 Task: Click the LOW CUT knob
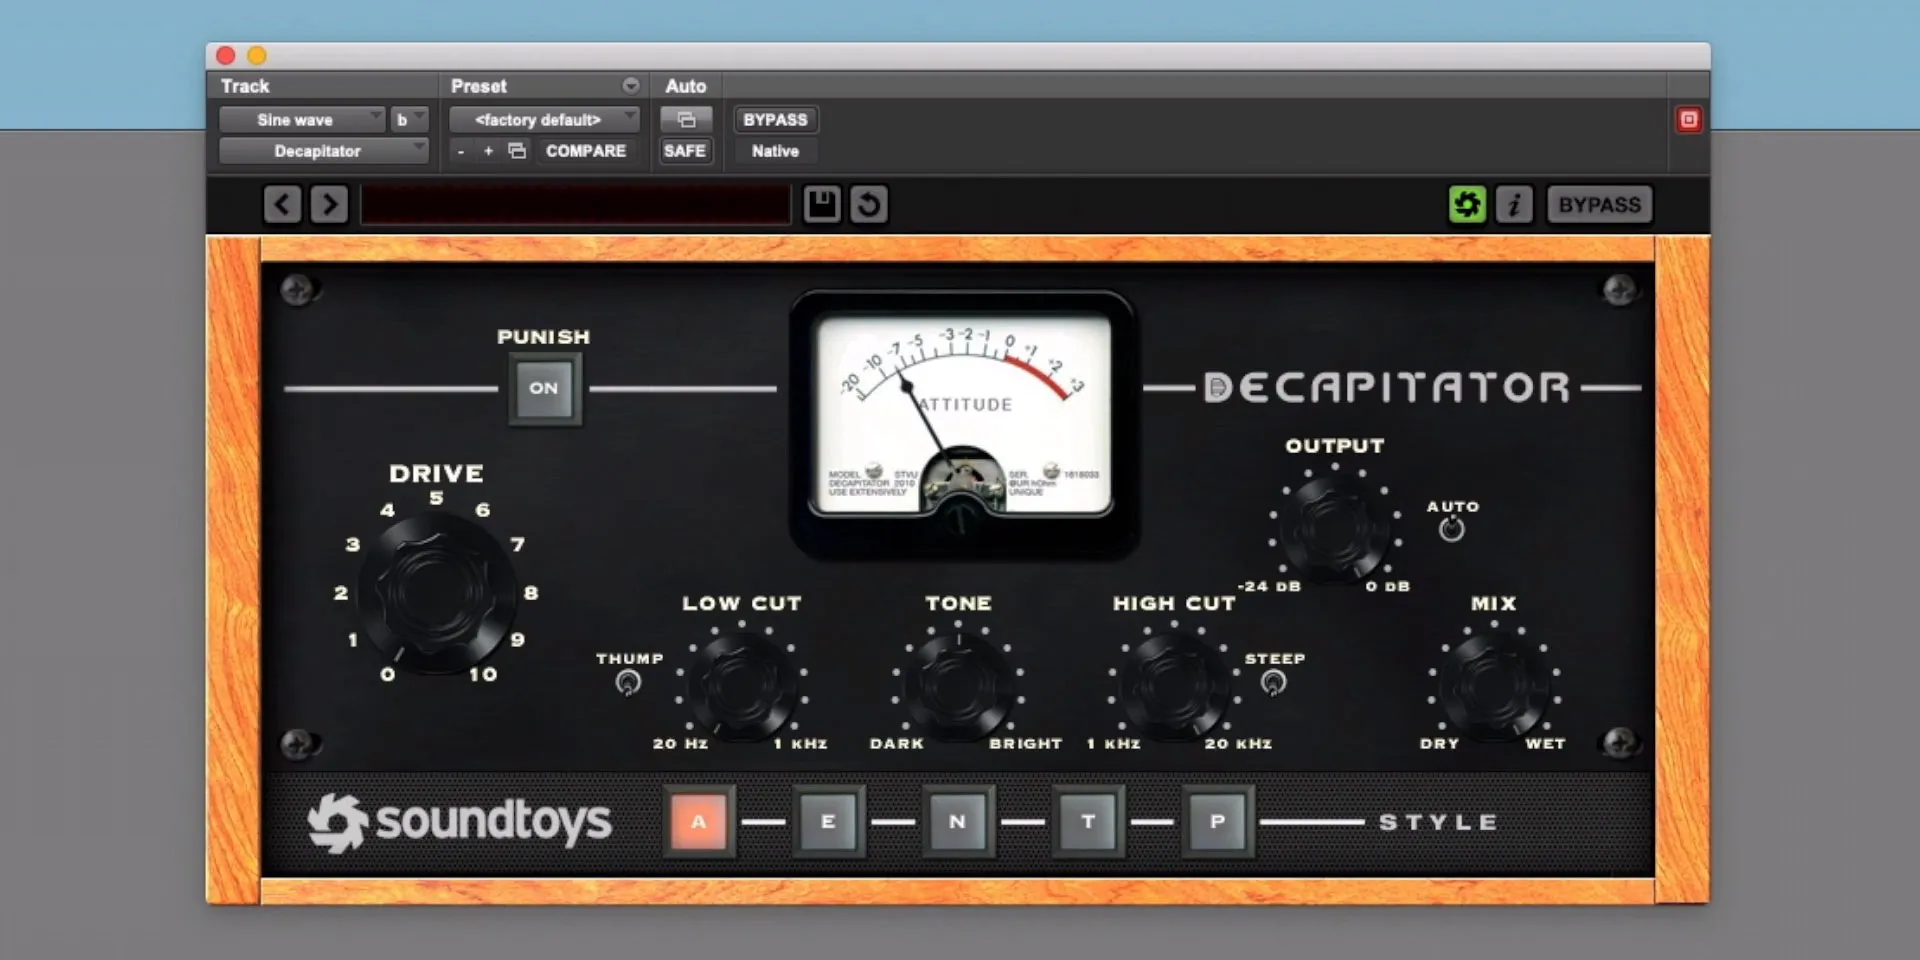coord(741,686)
